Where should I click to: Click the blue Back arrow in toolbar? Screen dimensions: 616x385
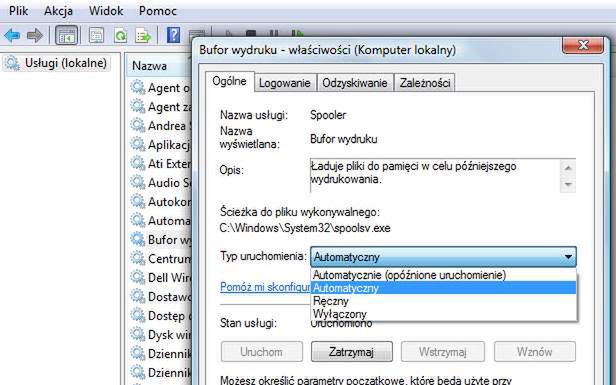click(x=12, y=35)
